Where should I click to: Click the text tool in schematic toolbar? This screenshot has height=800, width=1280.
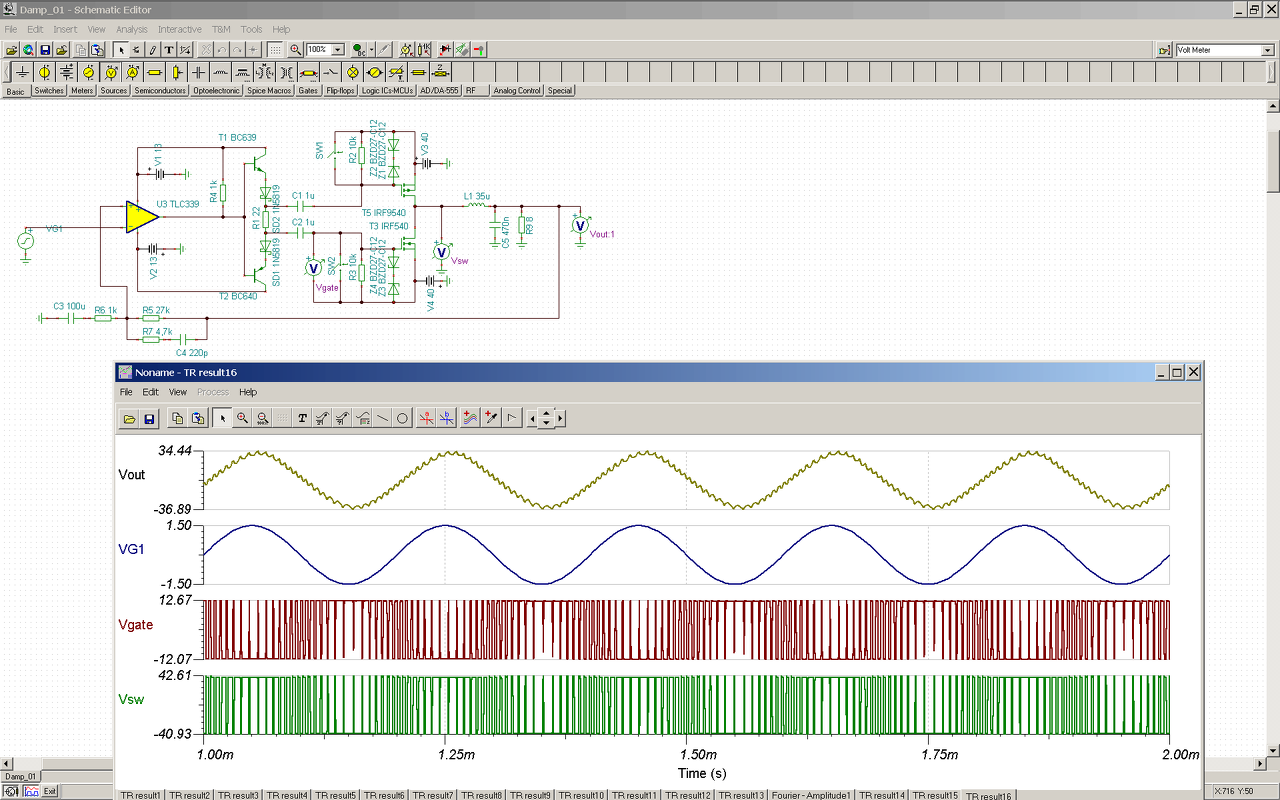169,49
